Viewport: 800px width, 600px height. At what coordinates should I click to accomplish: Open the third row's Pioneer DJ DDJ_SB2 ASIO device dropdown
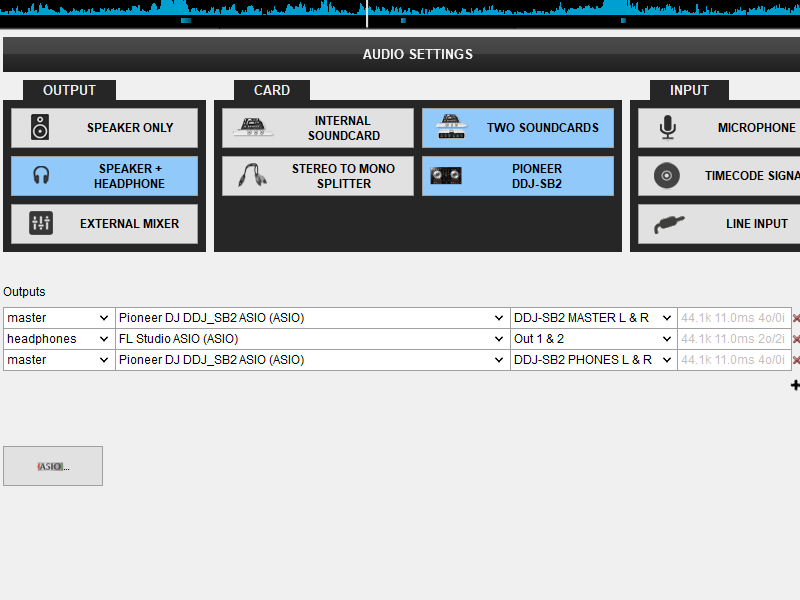(313, 360)
